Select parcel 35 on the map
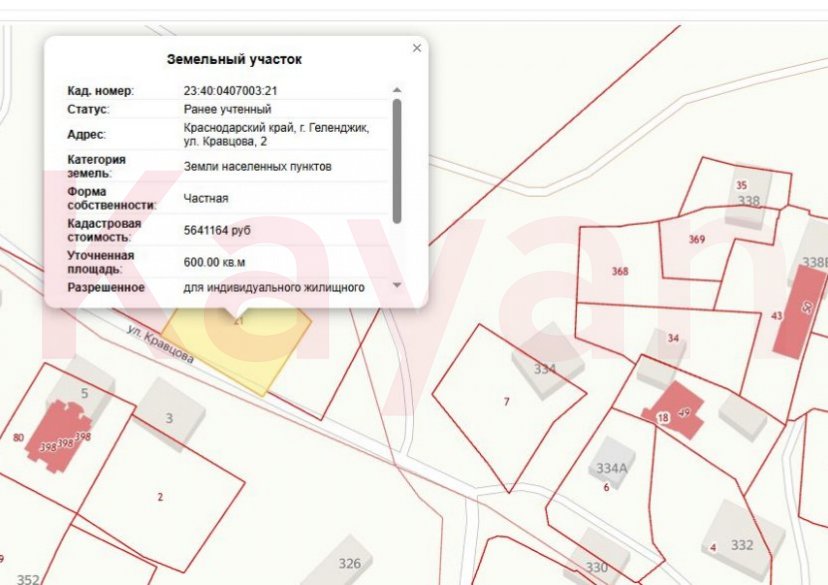This screenshot has height=585, width=828. (x=741, y=185)
